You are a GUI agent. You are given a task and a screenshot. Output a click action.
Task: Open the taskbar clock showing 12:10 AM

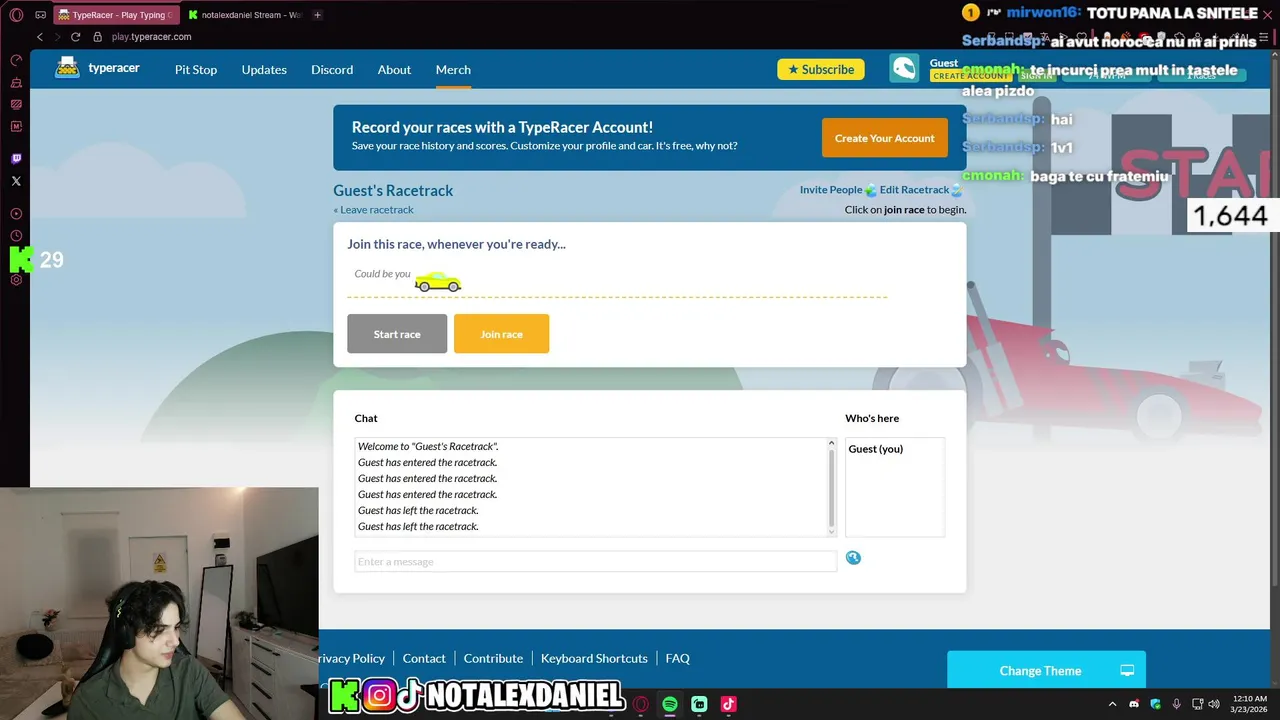tap(1248, 704)
